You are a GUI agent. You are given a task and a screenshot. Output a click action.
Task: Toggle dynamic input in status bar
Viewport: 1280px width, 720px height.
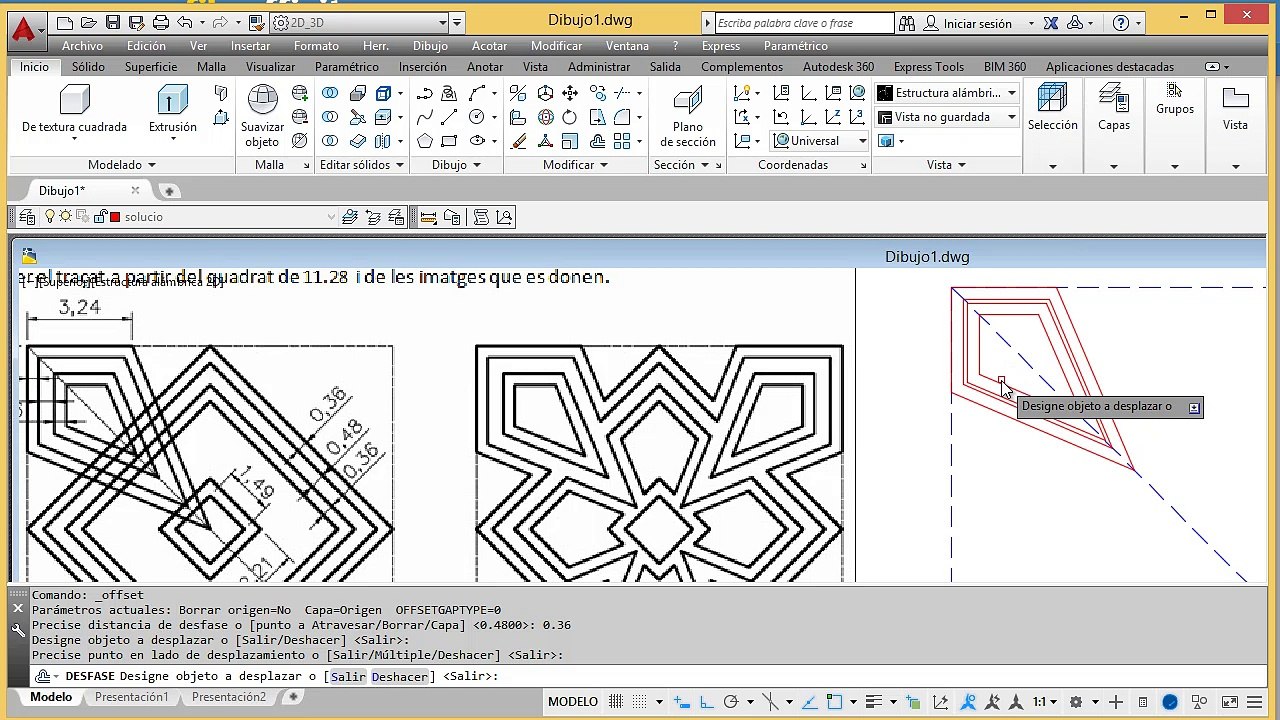coord(682,702)
